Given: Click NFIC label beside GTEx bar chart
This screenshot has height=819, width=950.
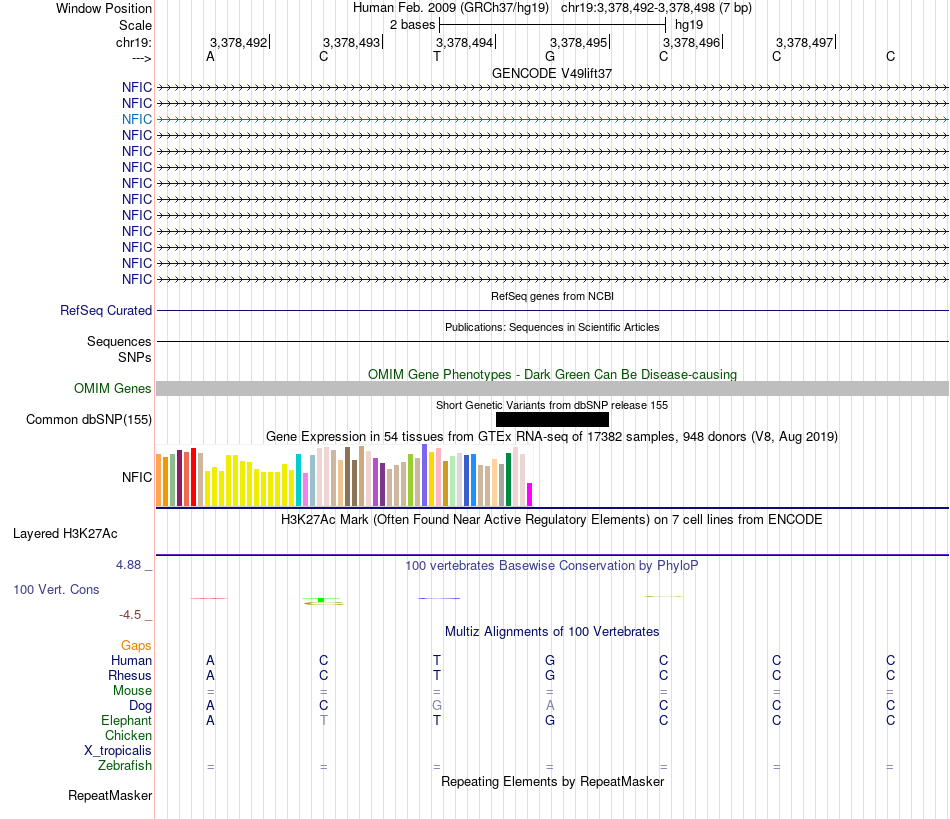Looking at the screenshot, I should (136, 477).
